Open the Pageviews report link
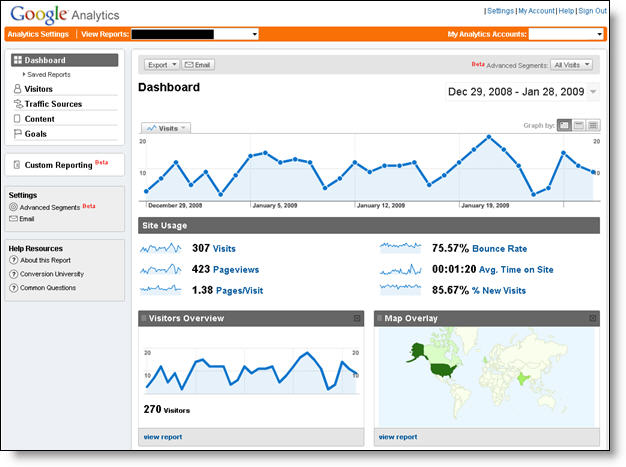This screenshot has height=467, width=626. (x=236, y=269)
